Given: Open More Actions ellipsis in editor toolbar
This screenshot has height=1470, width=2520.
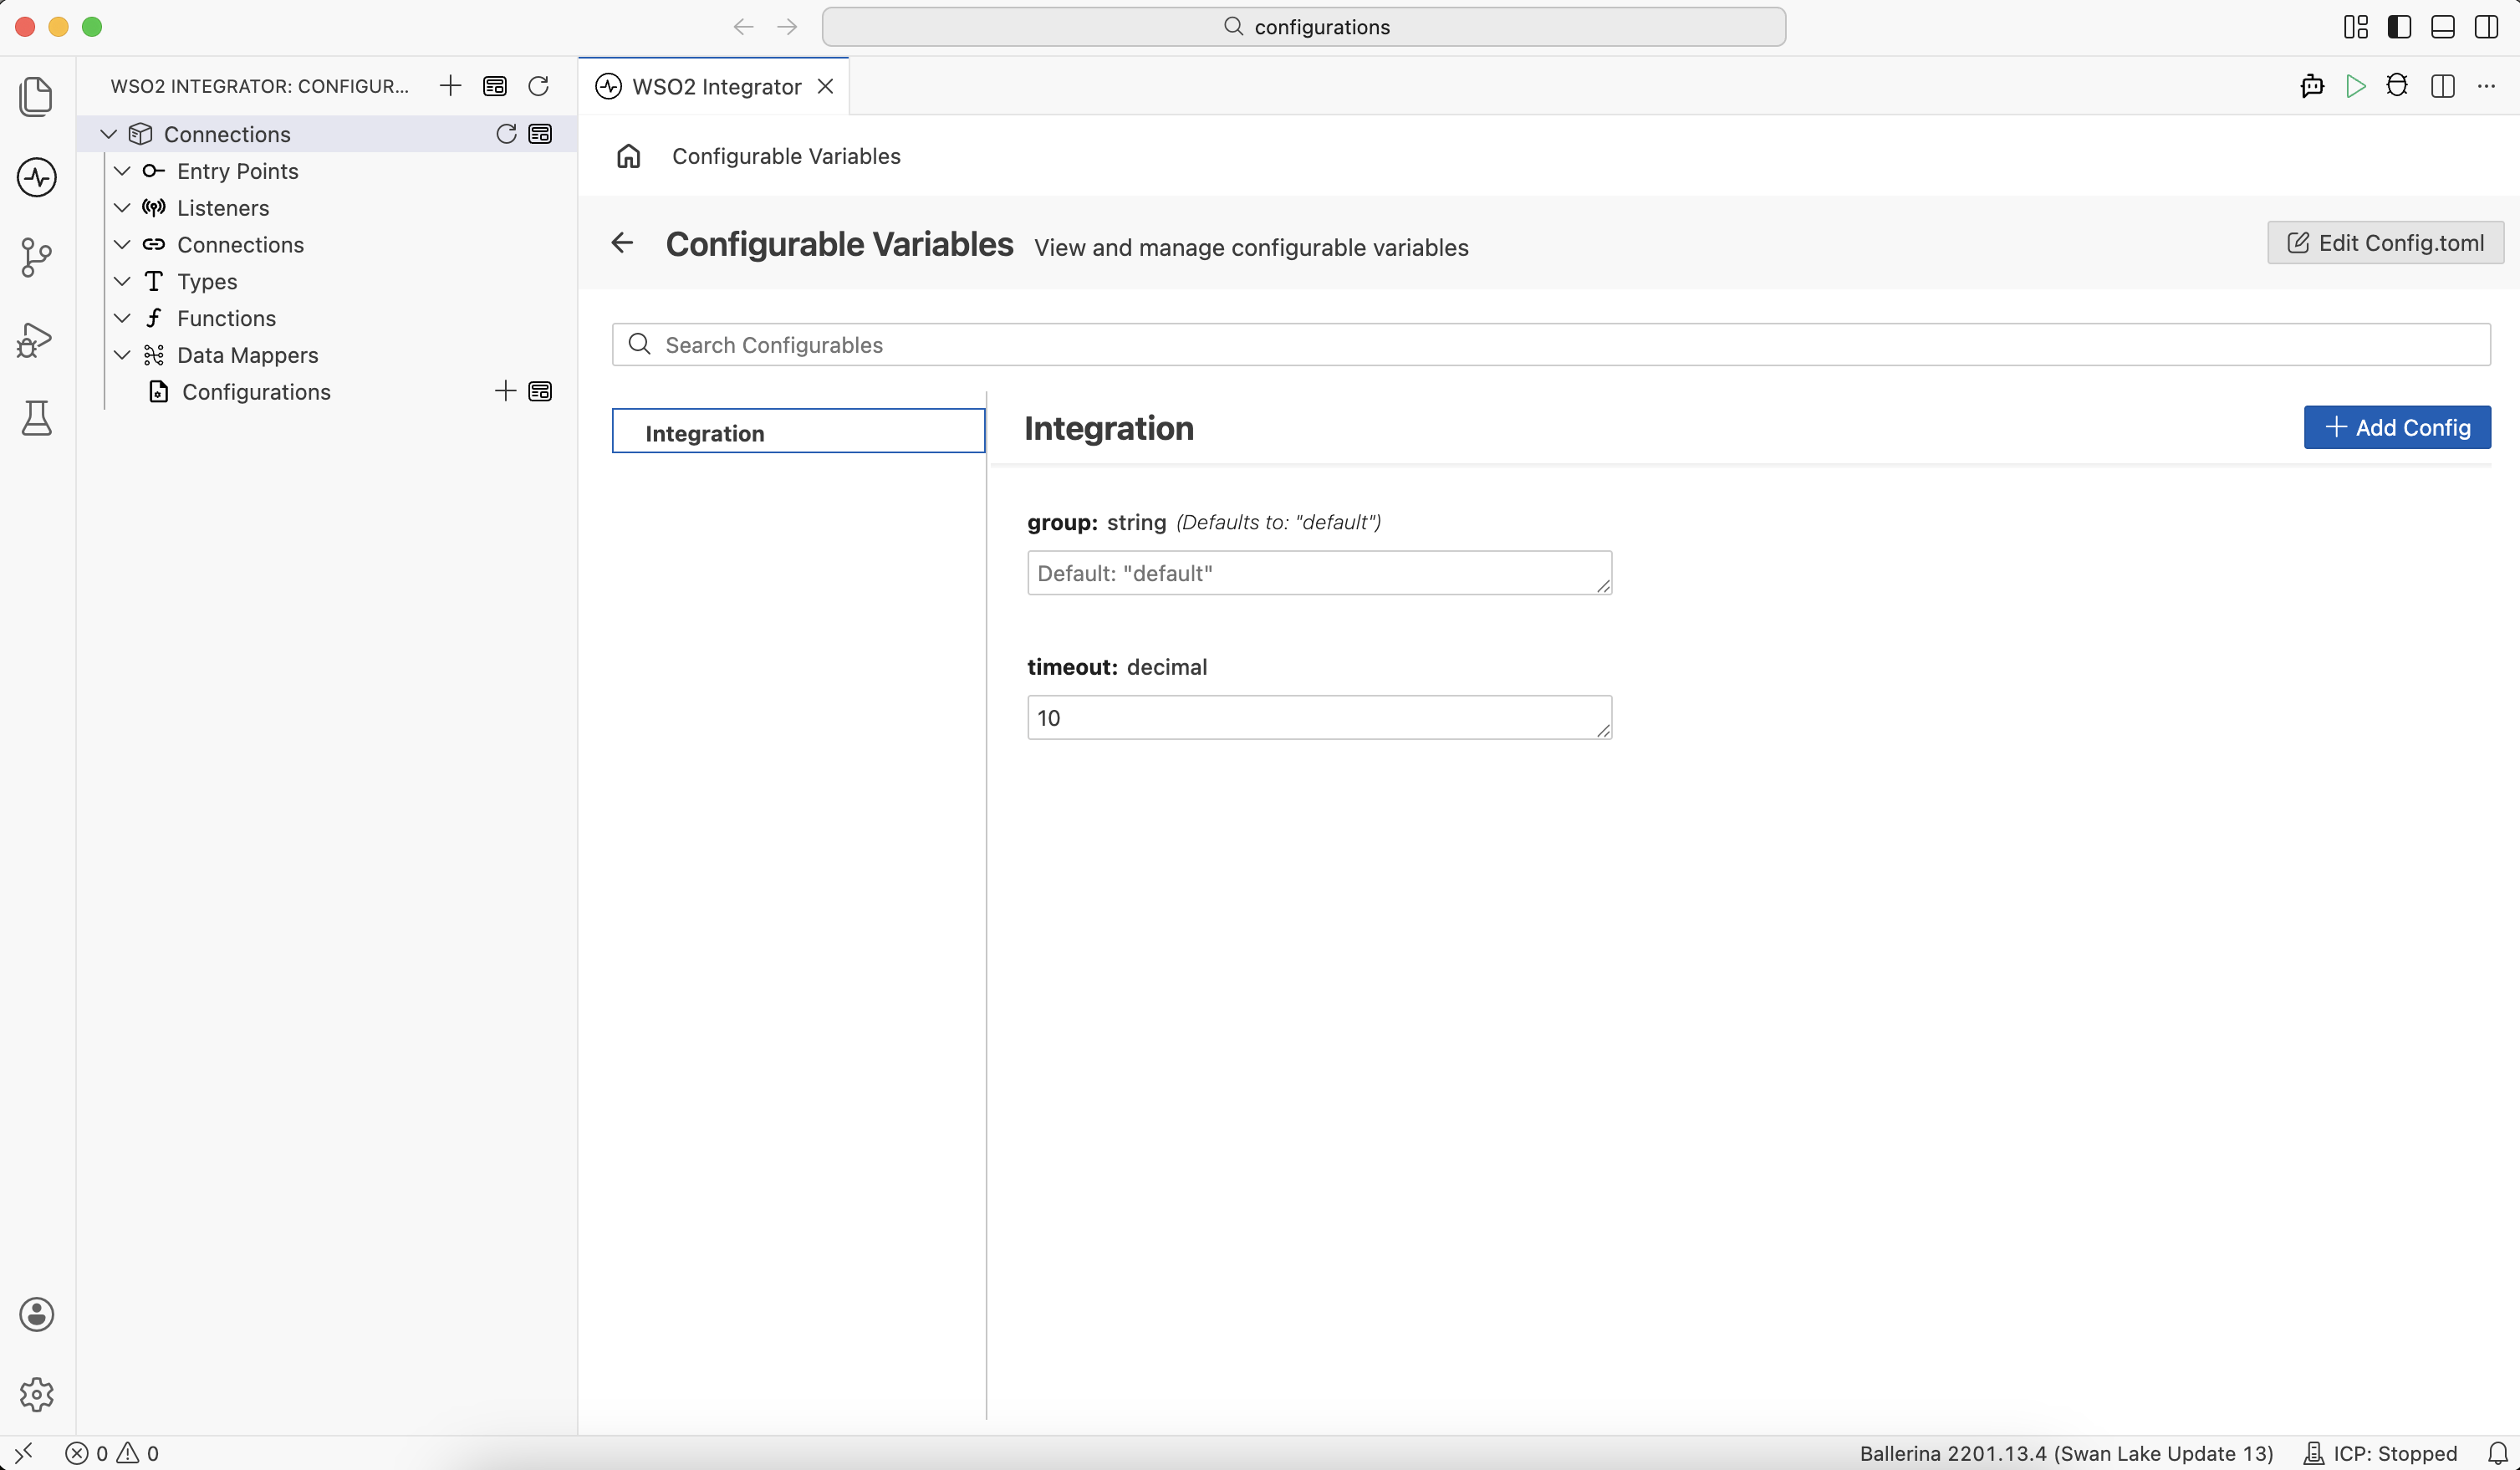Looking at the screenshot, I should pyautogui.click(x=2486, y=86).
